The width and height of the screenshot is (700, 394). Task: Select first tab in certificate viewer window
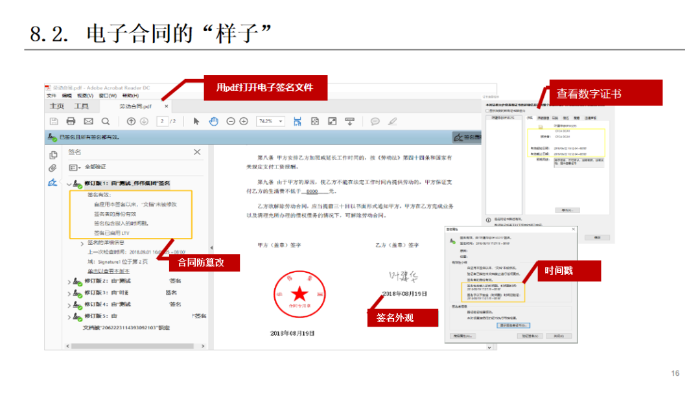pos(530,118)
